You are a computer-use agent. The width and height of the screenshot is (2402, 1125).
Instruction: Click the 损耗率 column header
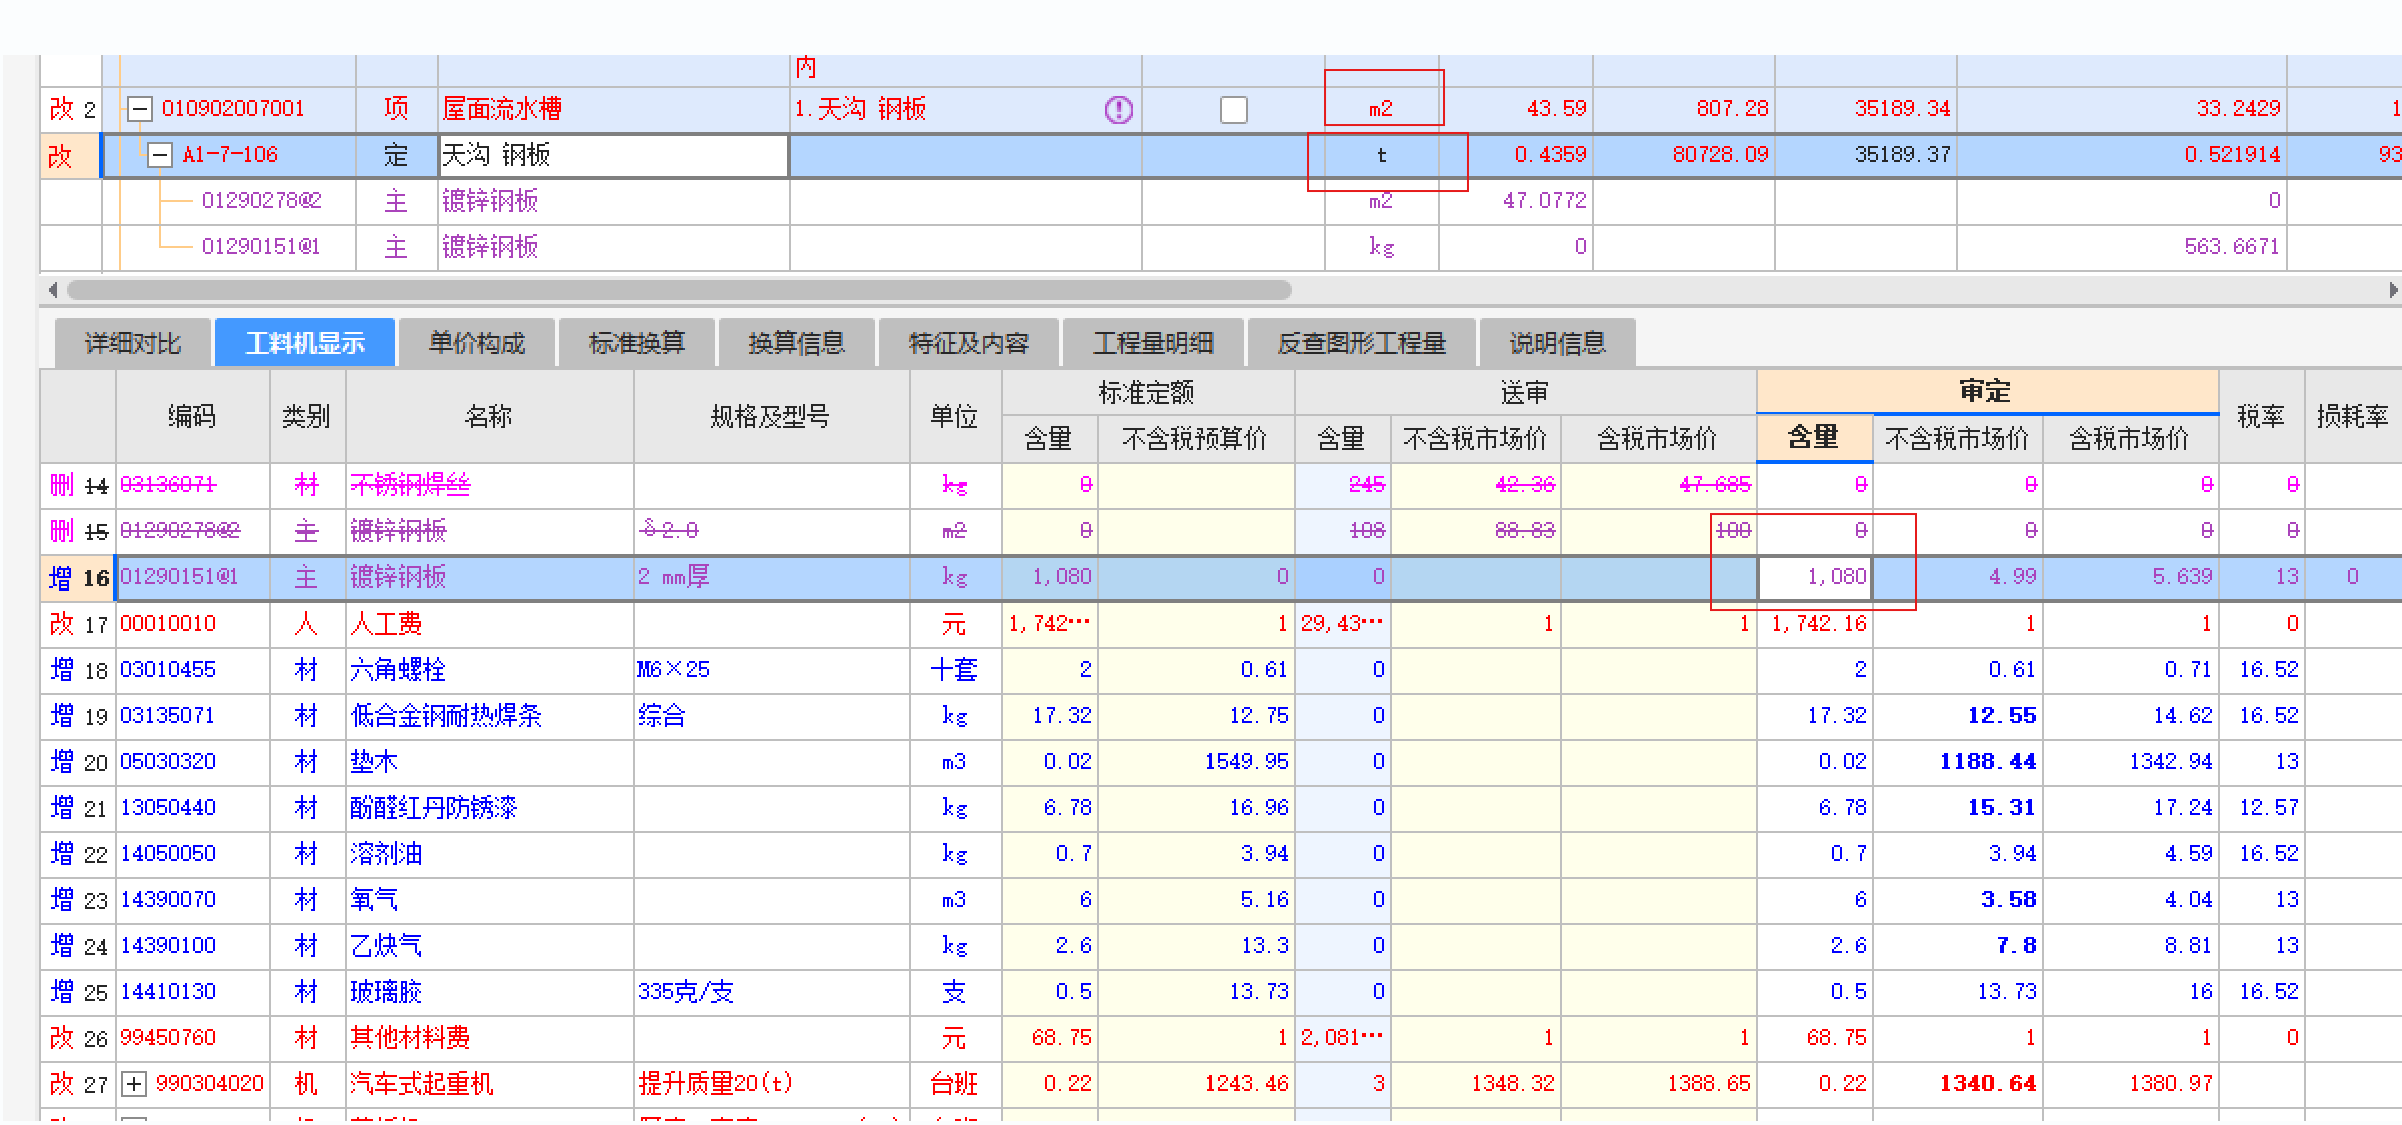coord(2352,416)
